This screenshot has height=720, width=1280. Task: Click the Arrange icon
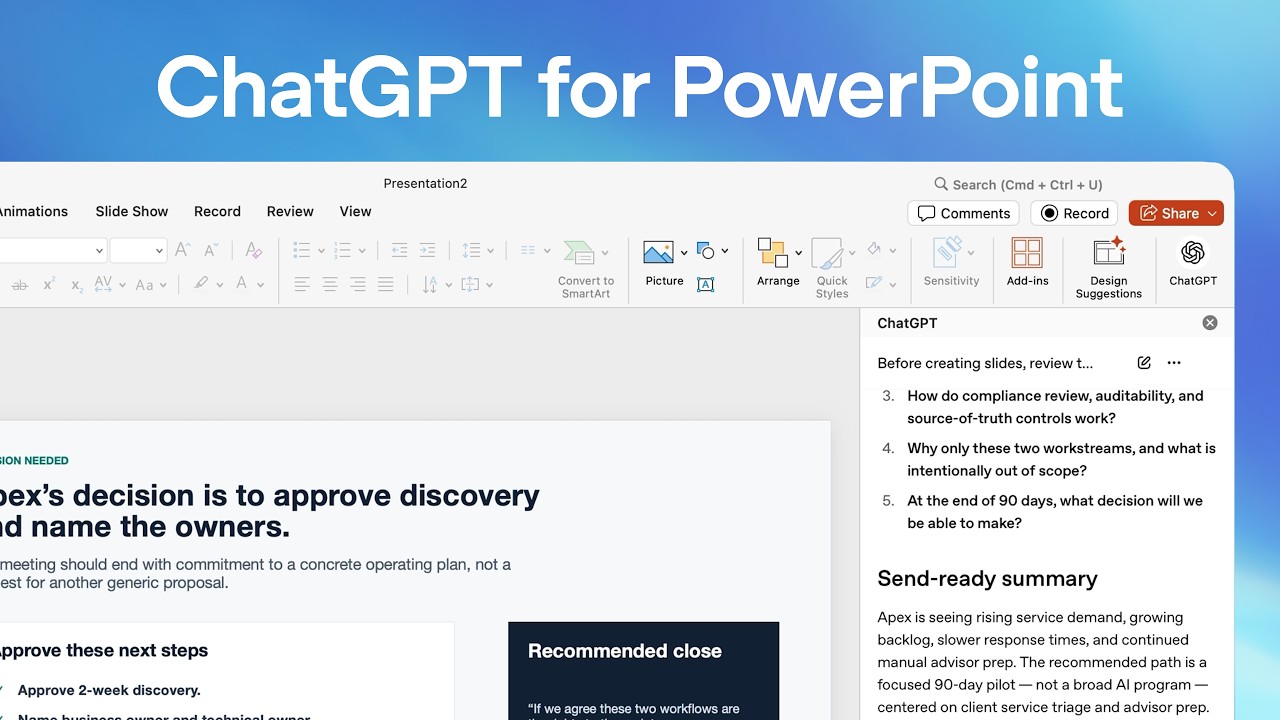772,252
